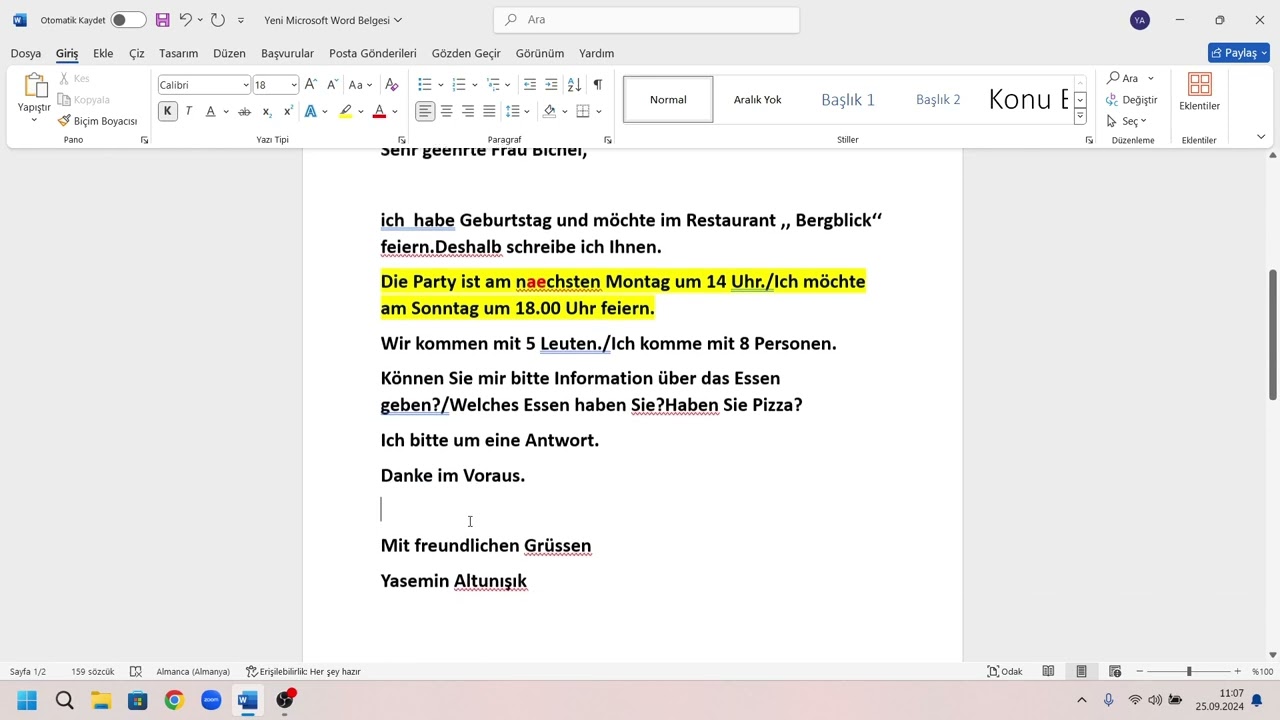Image resolution: width=1280 pixels, height=720 pixels.
Task: Toggle superscript formatting
Action: [288, 111]
